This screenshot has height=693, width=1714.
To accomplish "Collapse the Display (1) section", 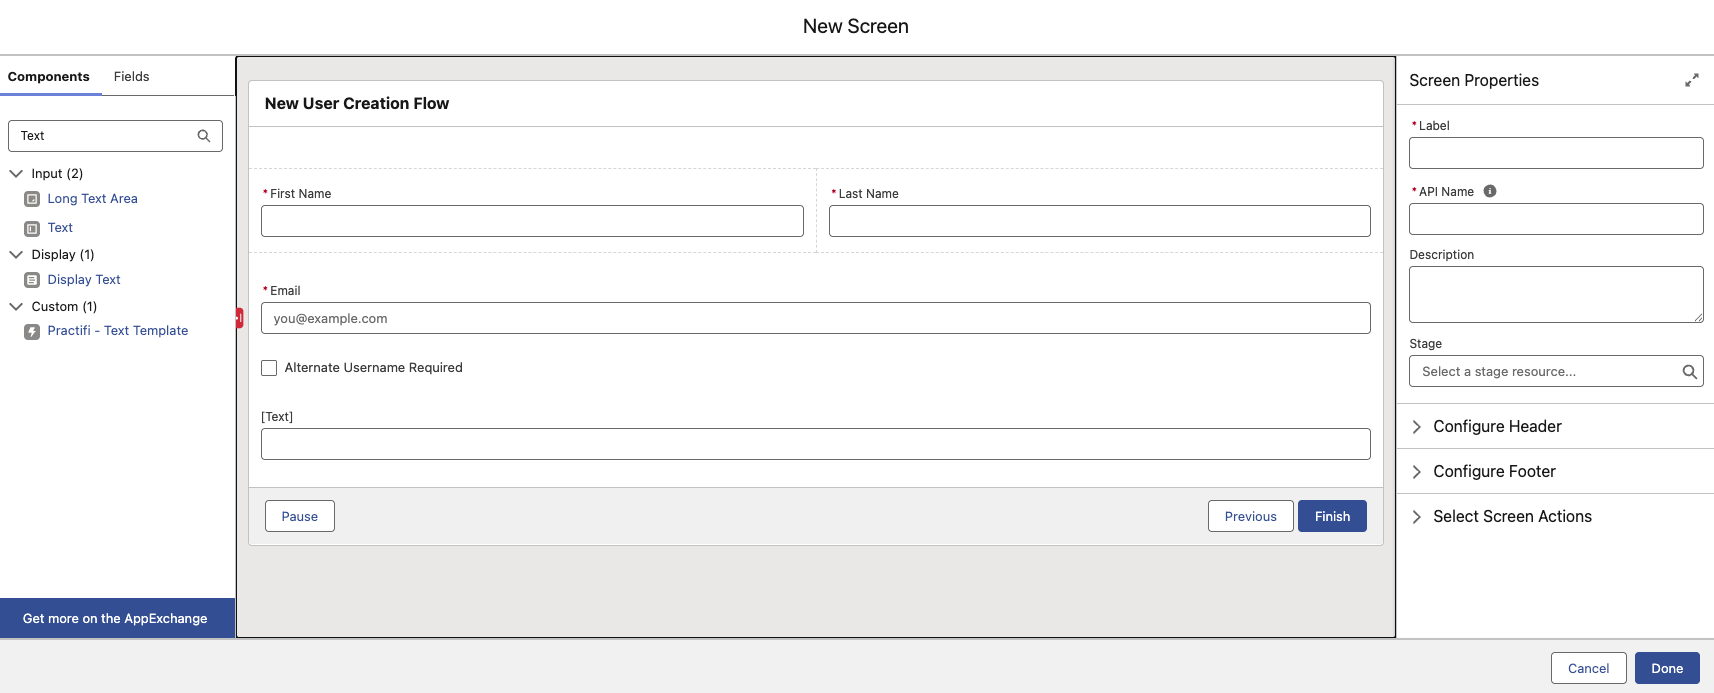I will pos(16,254).
